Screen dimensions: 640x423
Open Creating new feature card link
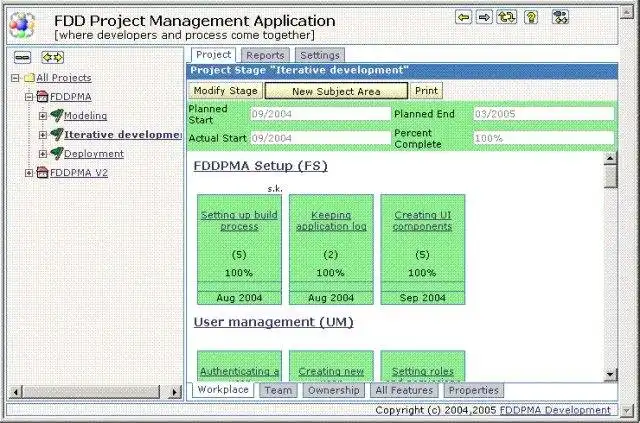point(331,372)
